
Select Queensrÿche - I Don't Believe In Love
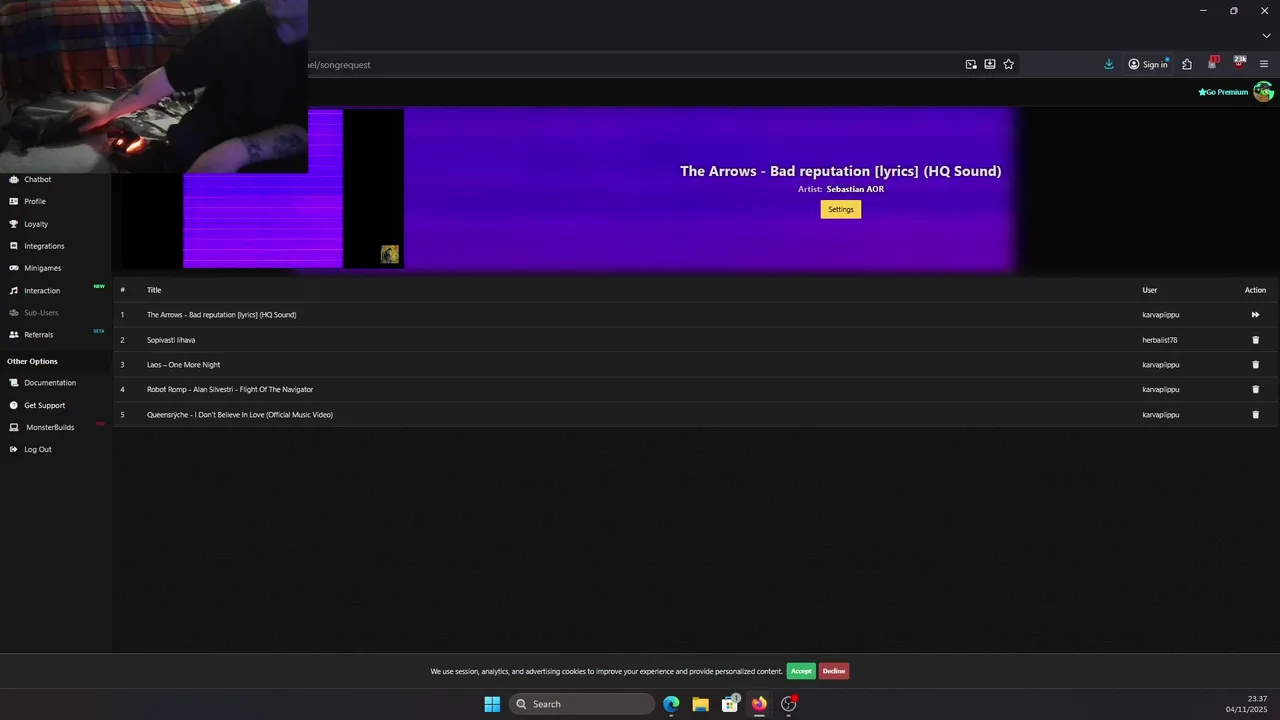pyautogui.click(x=240, y=414)
